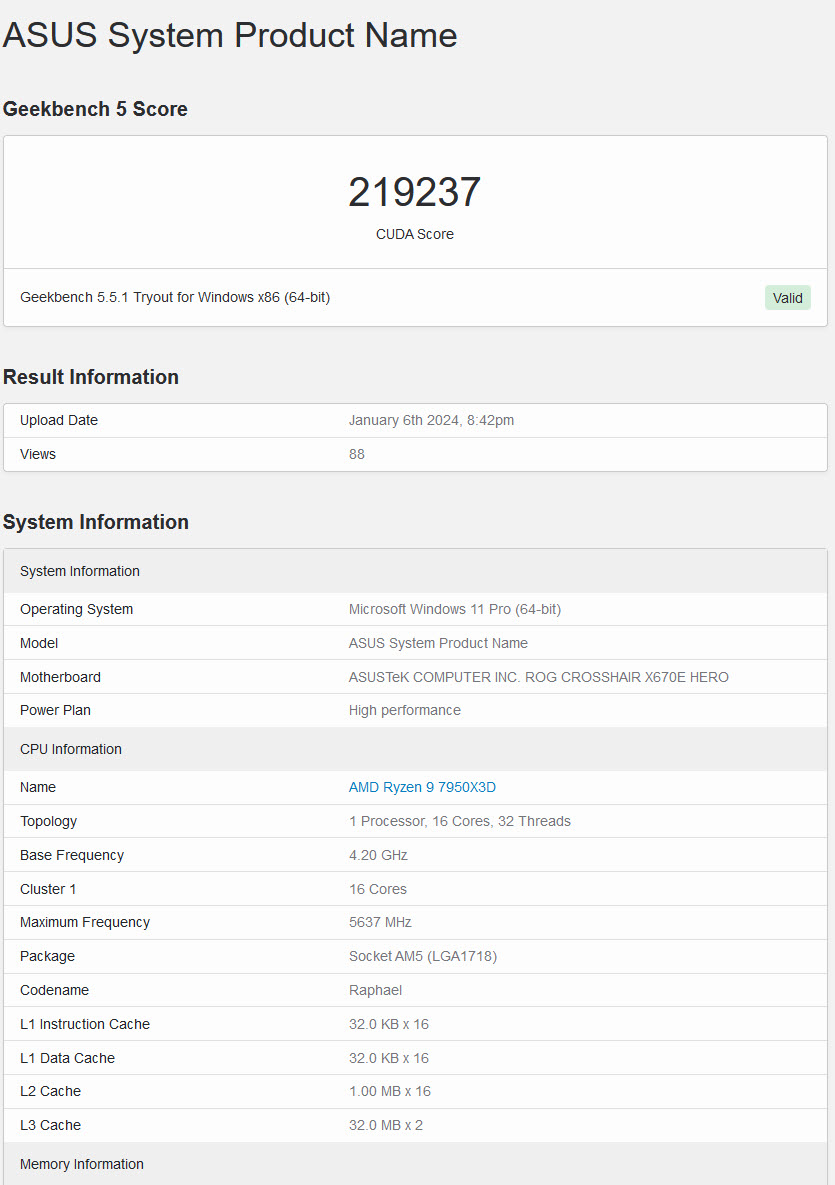Click the Raphael codename value
Viewport: 835px width, 1185px height.
376,990
